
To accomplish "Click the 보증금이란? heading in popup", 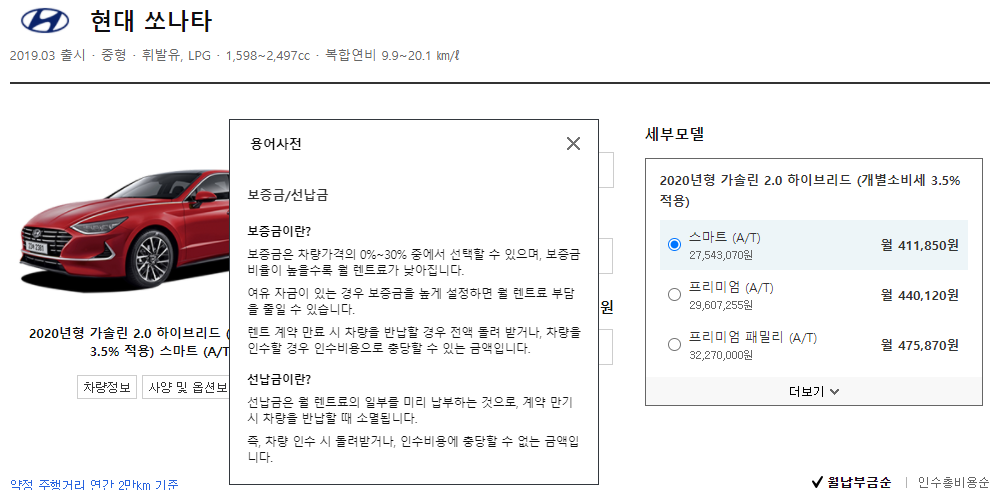I will tap(279, 230).
